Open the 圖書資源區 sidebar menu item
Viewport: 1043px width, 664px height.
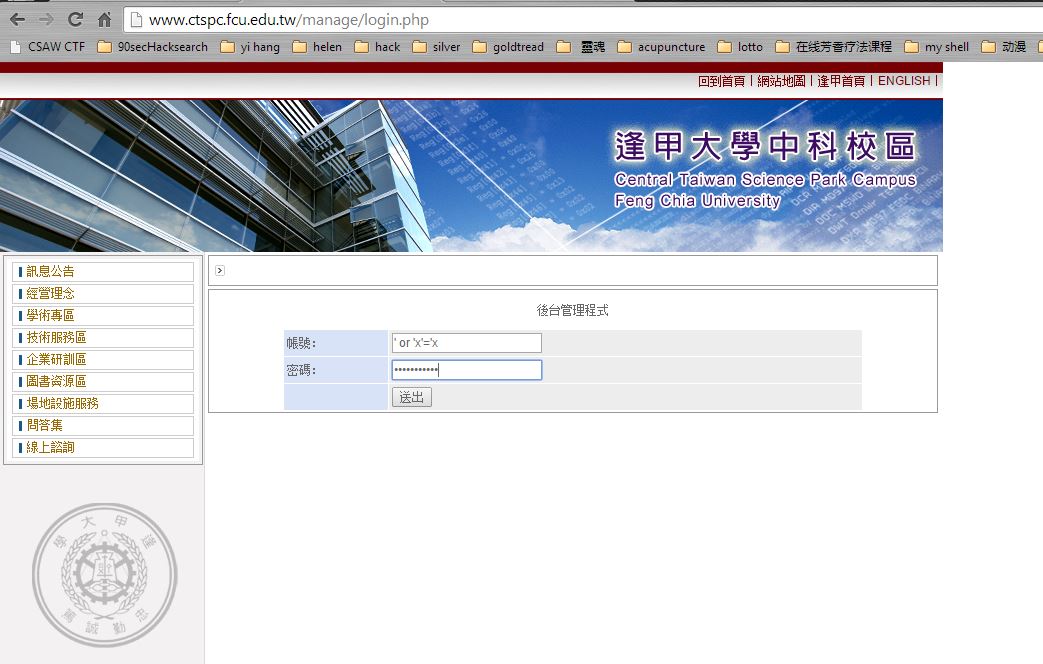[x=103, y=381]
